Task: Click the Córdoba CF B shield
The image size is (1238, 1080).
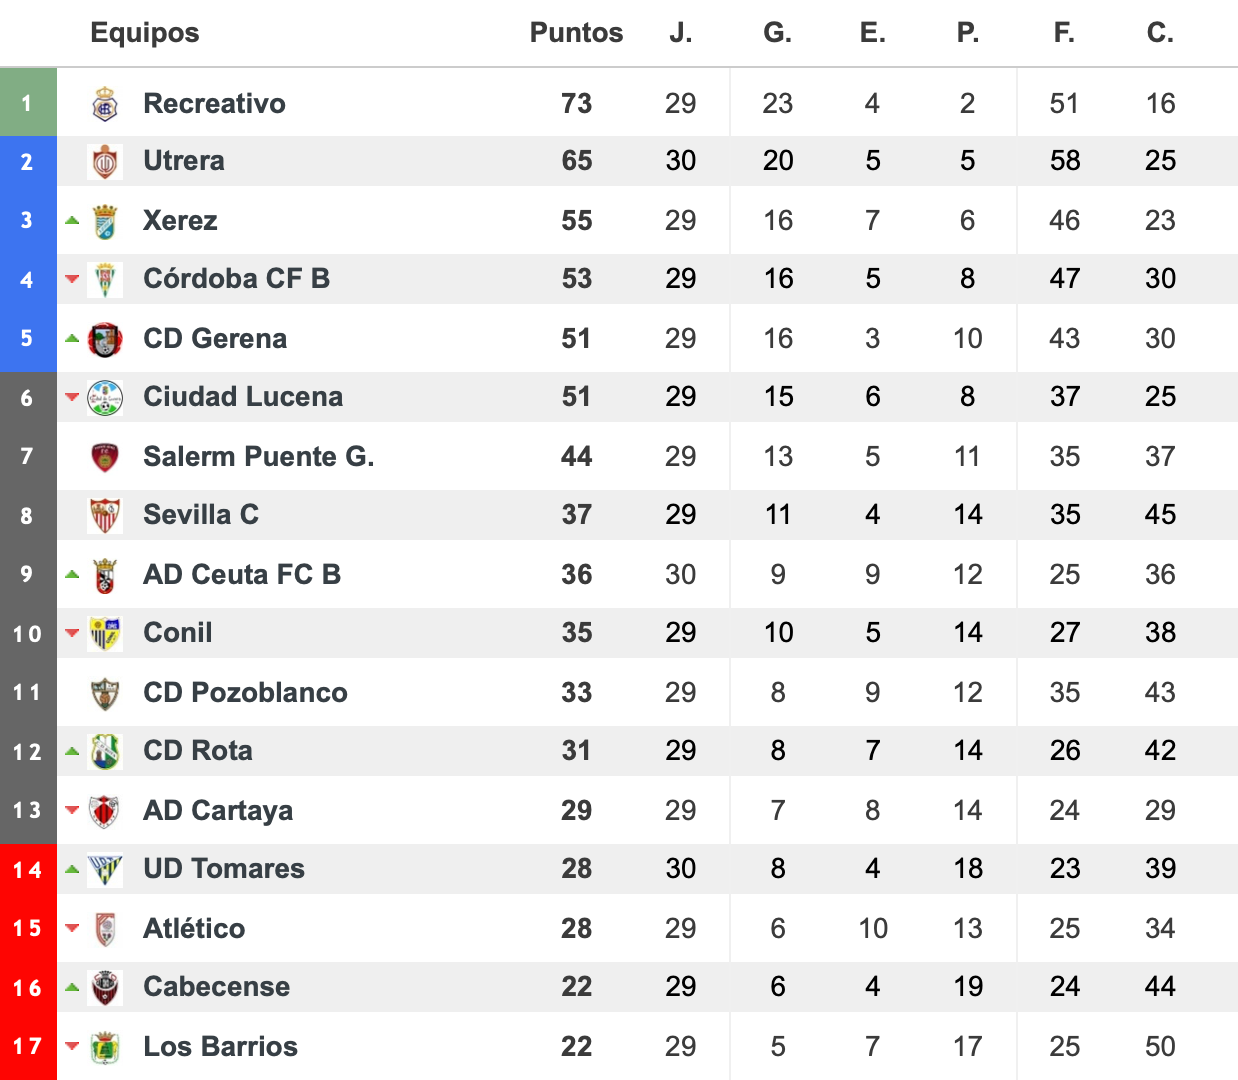Action: point(105,279)
